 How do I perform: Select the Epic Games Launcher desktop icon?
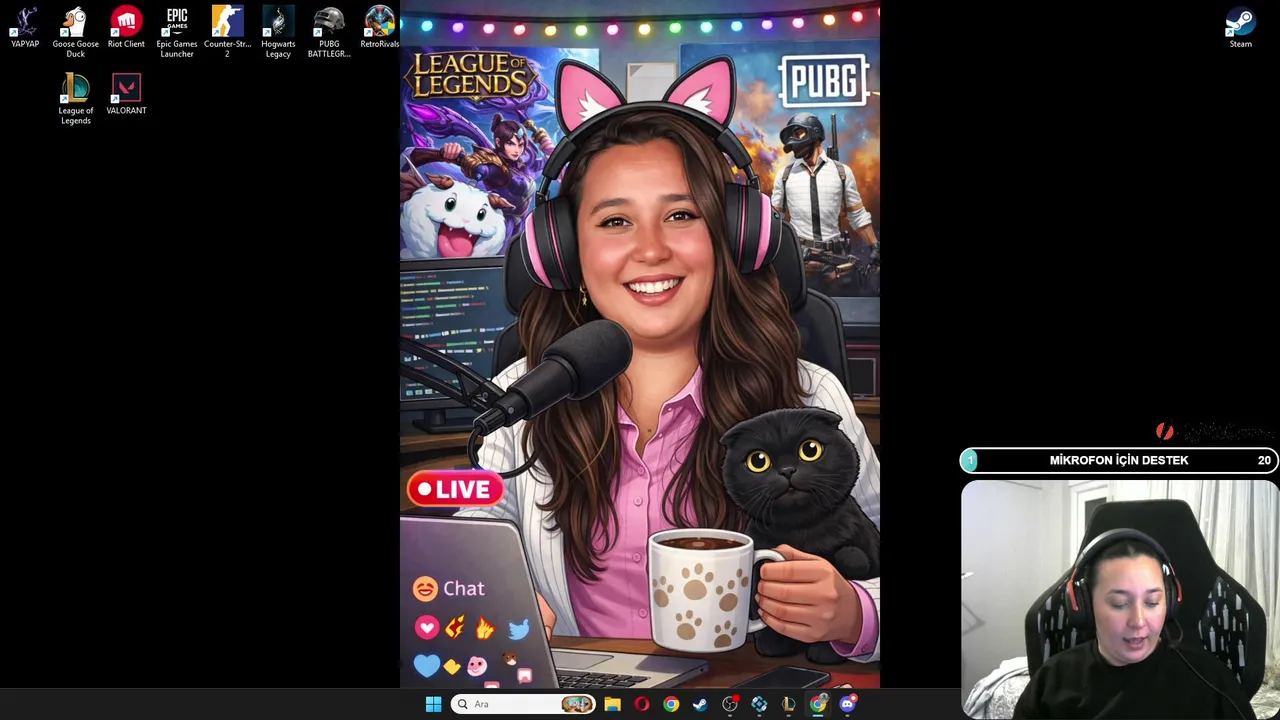(177, 32)
